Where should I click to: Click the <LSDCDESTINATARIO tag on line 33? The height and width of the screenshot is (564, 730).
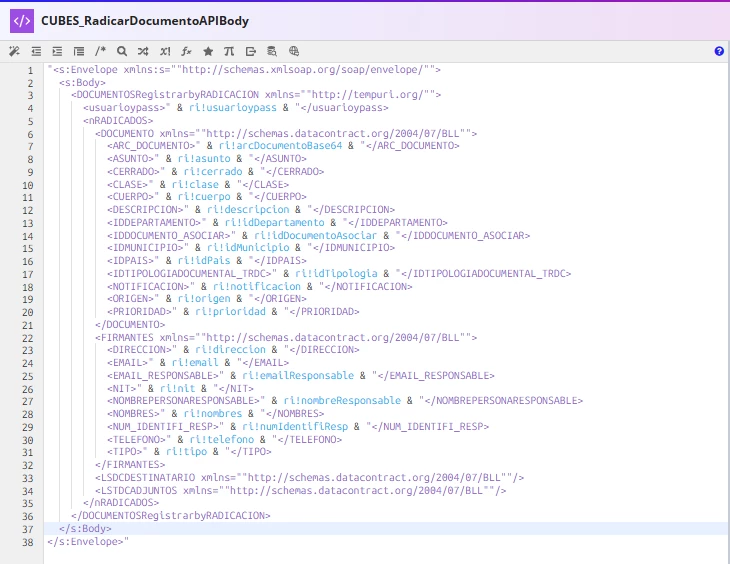pos(145,478)
